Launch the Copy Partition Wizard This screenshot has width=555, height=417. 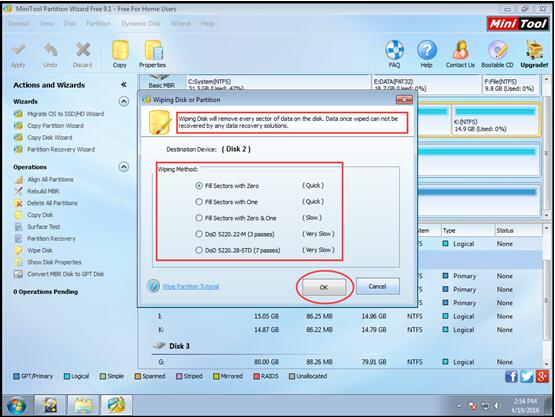pyautogui.click(x=49, y=126)
